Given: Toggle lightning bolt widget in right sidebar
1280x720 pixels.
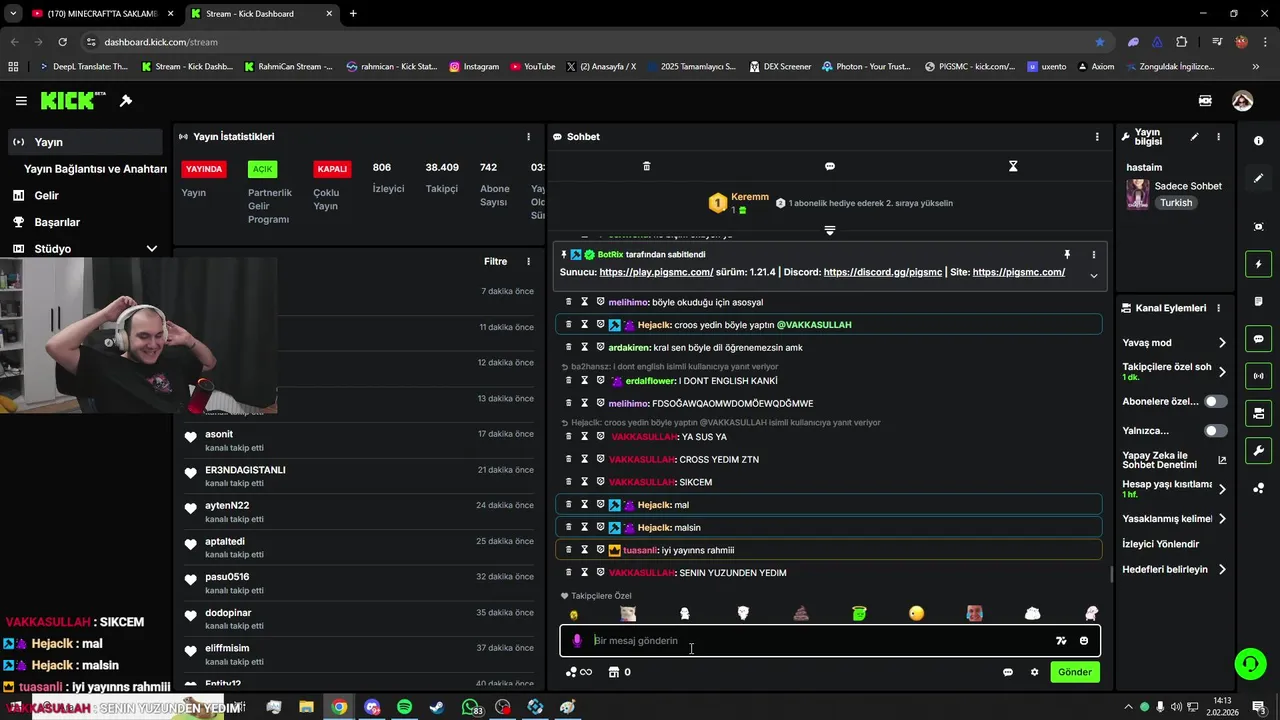Looking at the screenshot, I should click(1258, 264).
